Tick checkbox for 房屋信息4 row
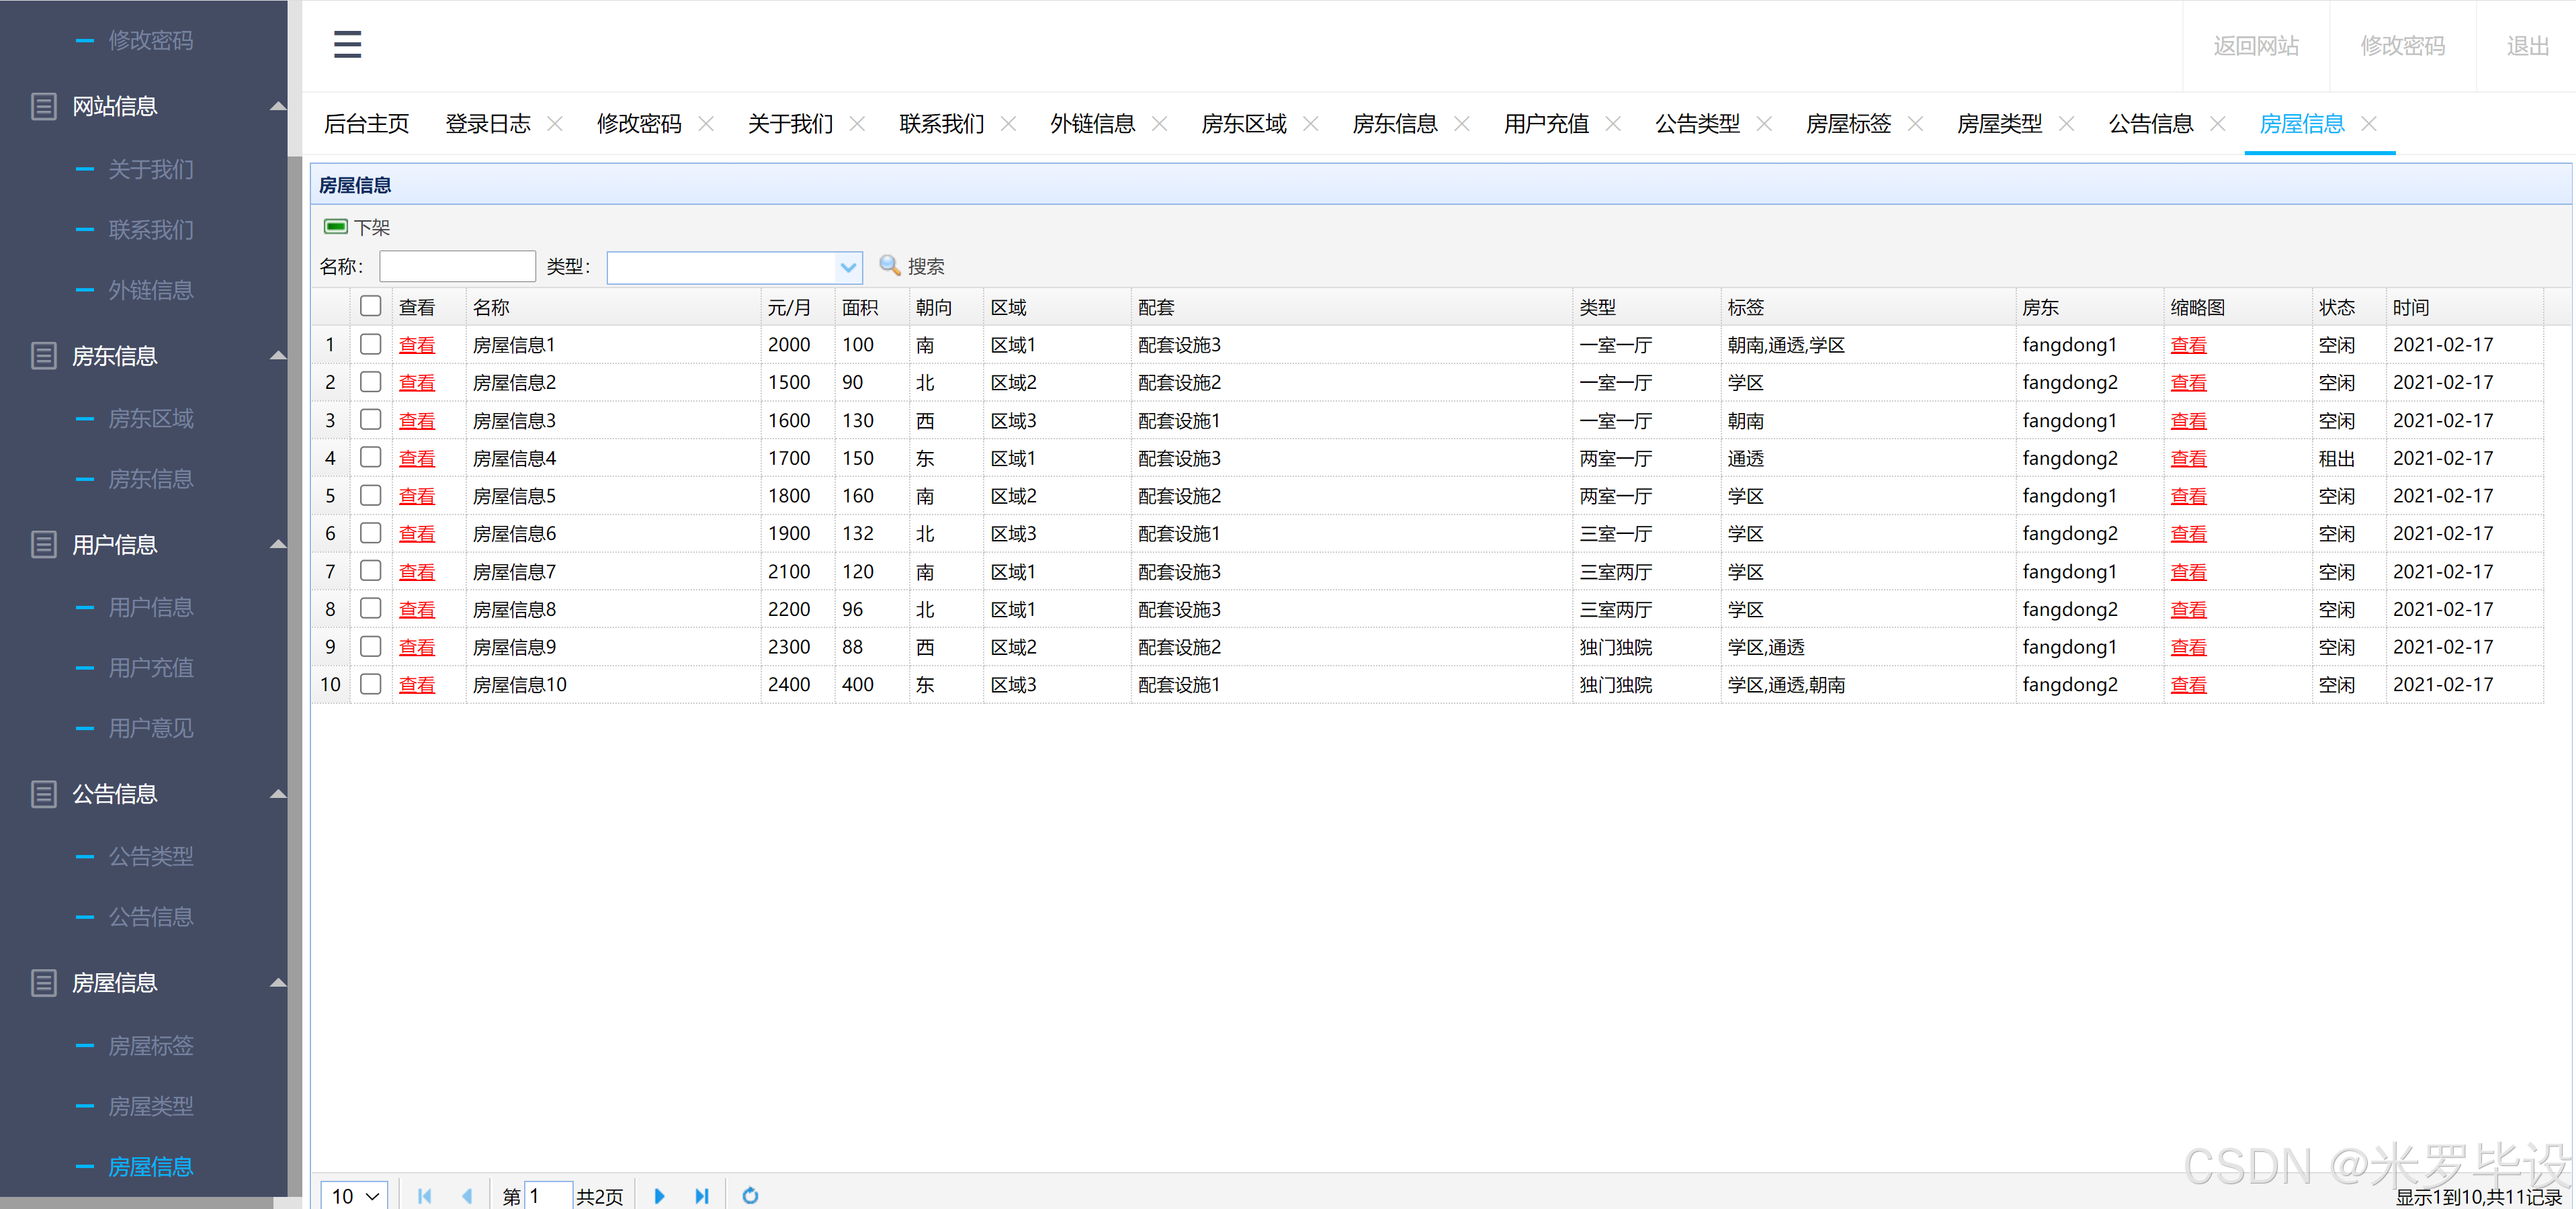The width and height of the screenshot is (2576, 1209). [x=370, y=458]
